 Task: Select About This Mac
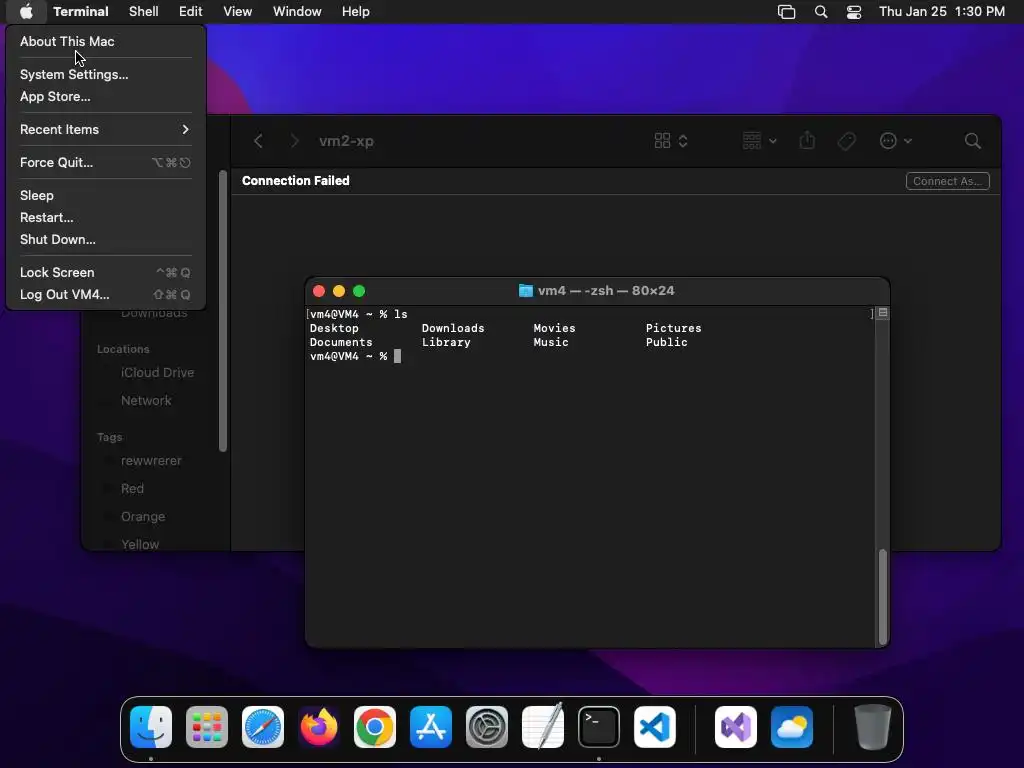(x=106, y=41)
